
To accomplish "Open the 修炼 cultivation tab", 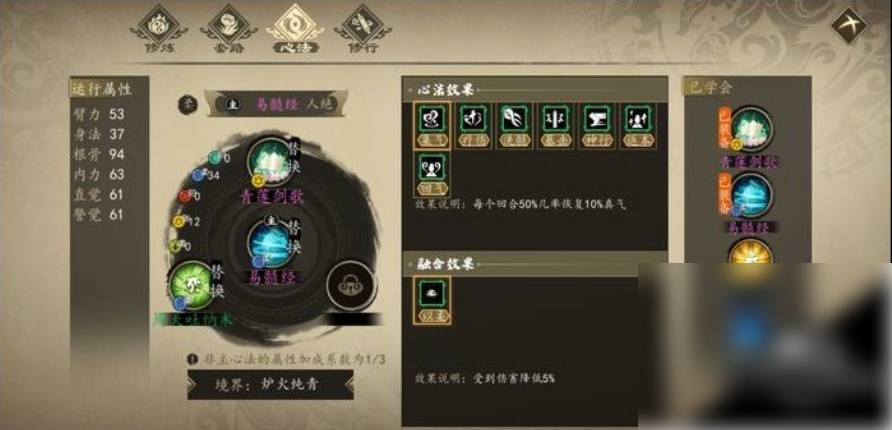I will click(x=156, y=30).
